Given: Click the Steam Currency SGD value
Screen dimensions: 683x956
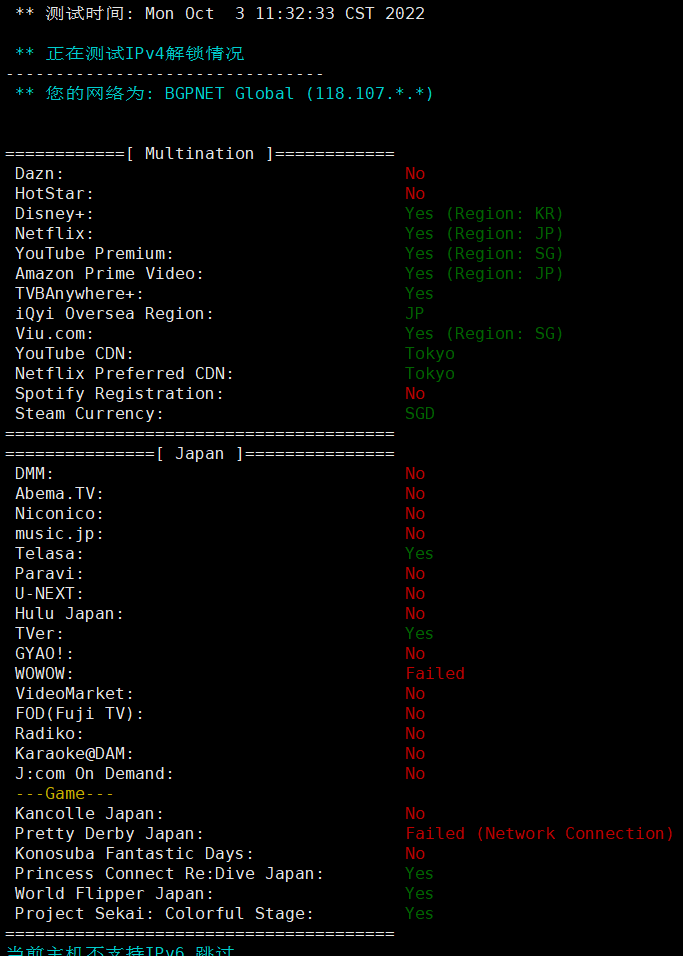Looking at the screenshot, I should [420, 414].
